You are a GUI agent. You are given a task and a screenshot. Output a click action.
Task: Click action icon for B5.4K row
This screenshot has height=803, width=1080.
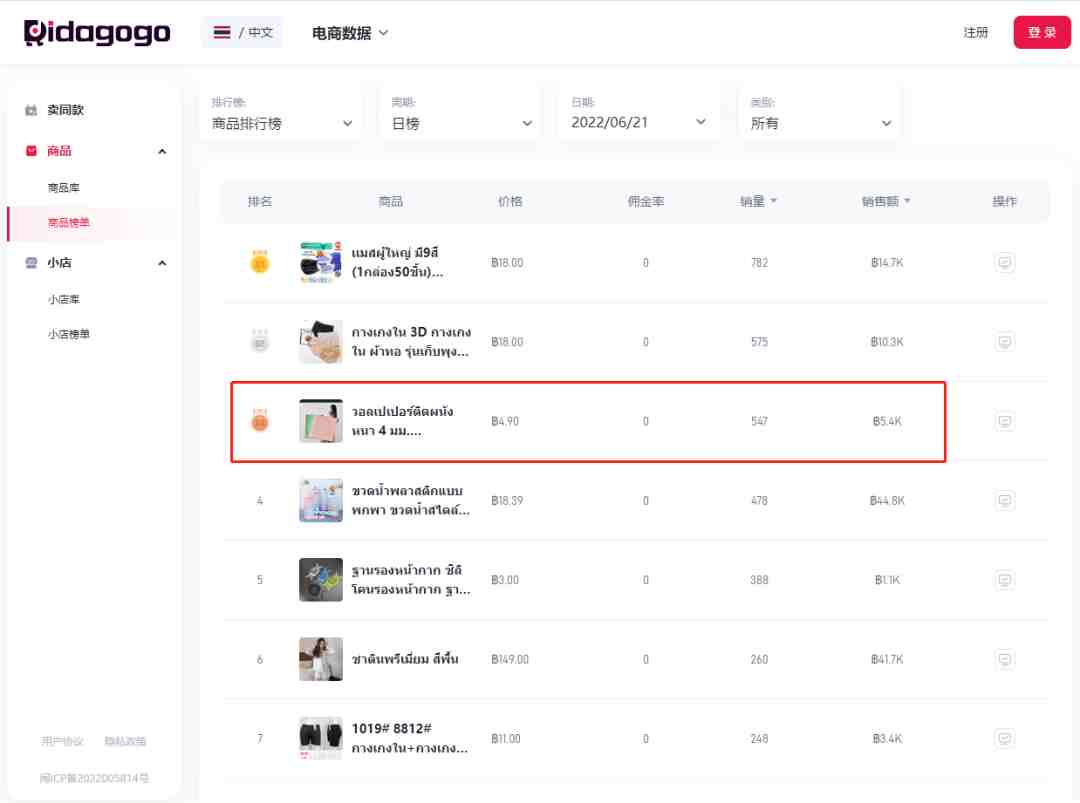click(x=1004, y=421)
